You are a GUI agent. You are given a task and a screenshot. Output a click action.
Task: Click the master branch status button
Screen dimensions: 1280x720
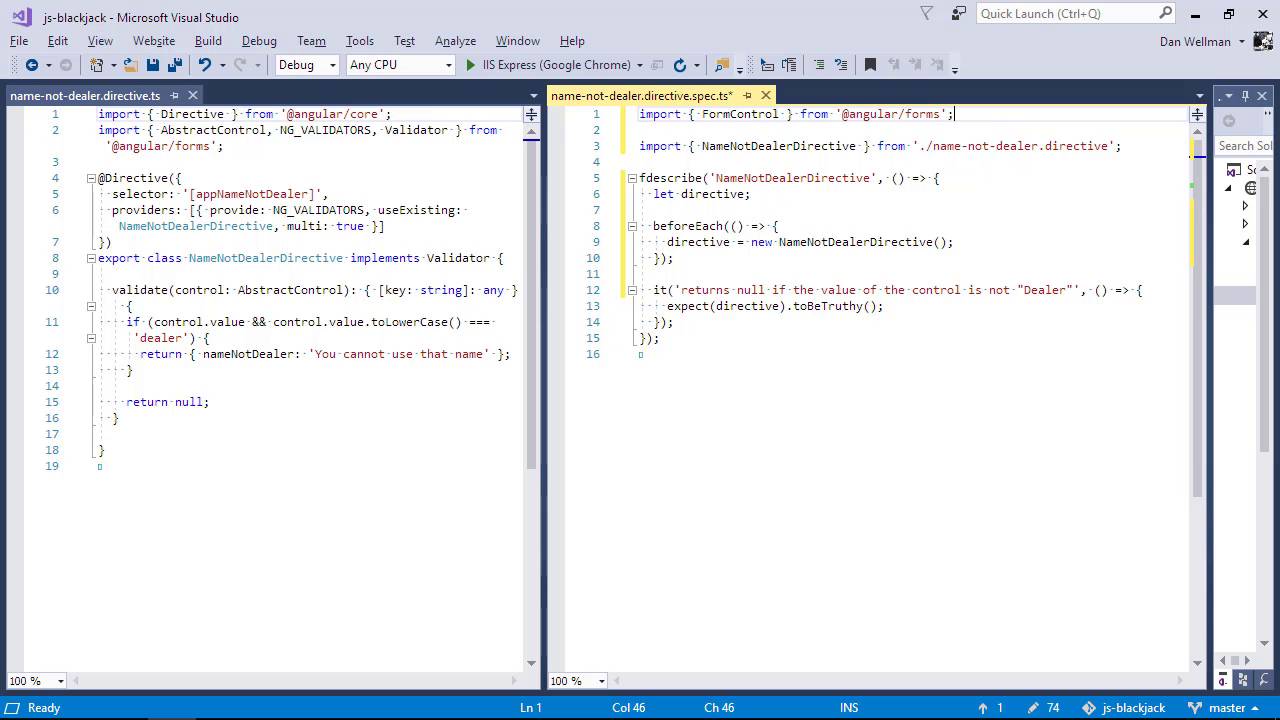(x=1223, y=708)
